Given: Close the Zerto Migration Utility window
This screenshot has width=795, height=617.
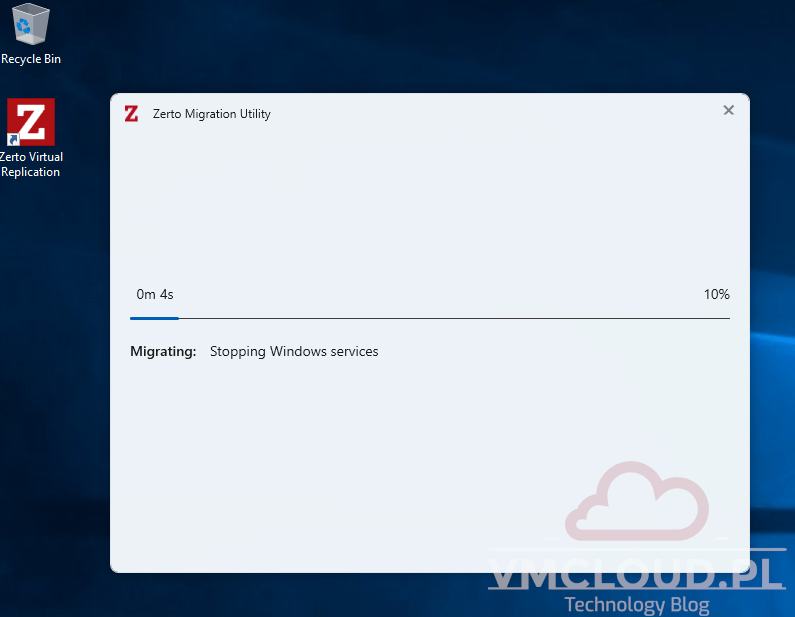Looking at the screenshot, I should (728, 110).
